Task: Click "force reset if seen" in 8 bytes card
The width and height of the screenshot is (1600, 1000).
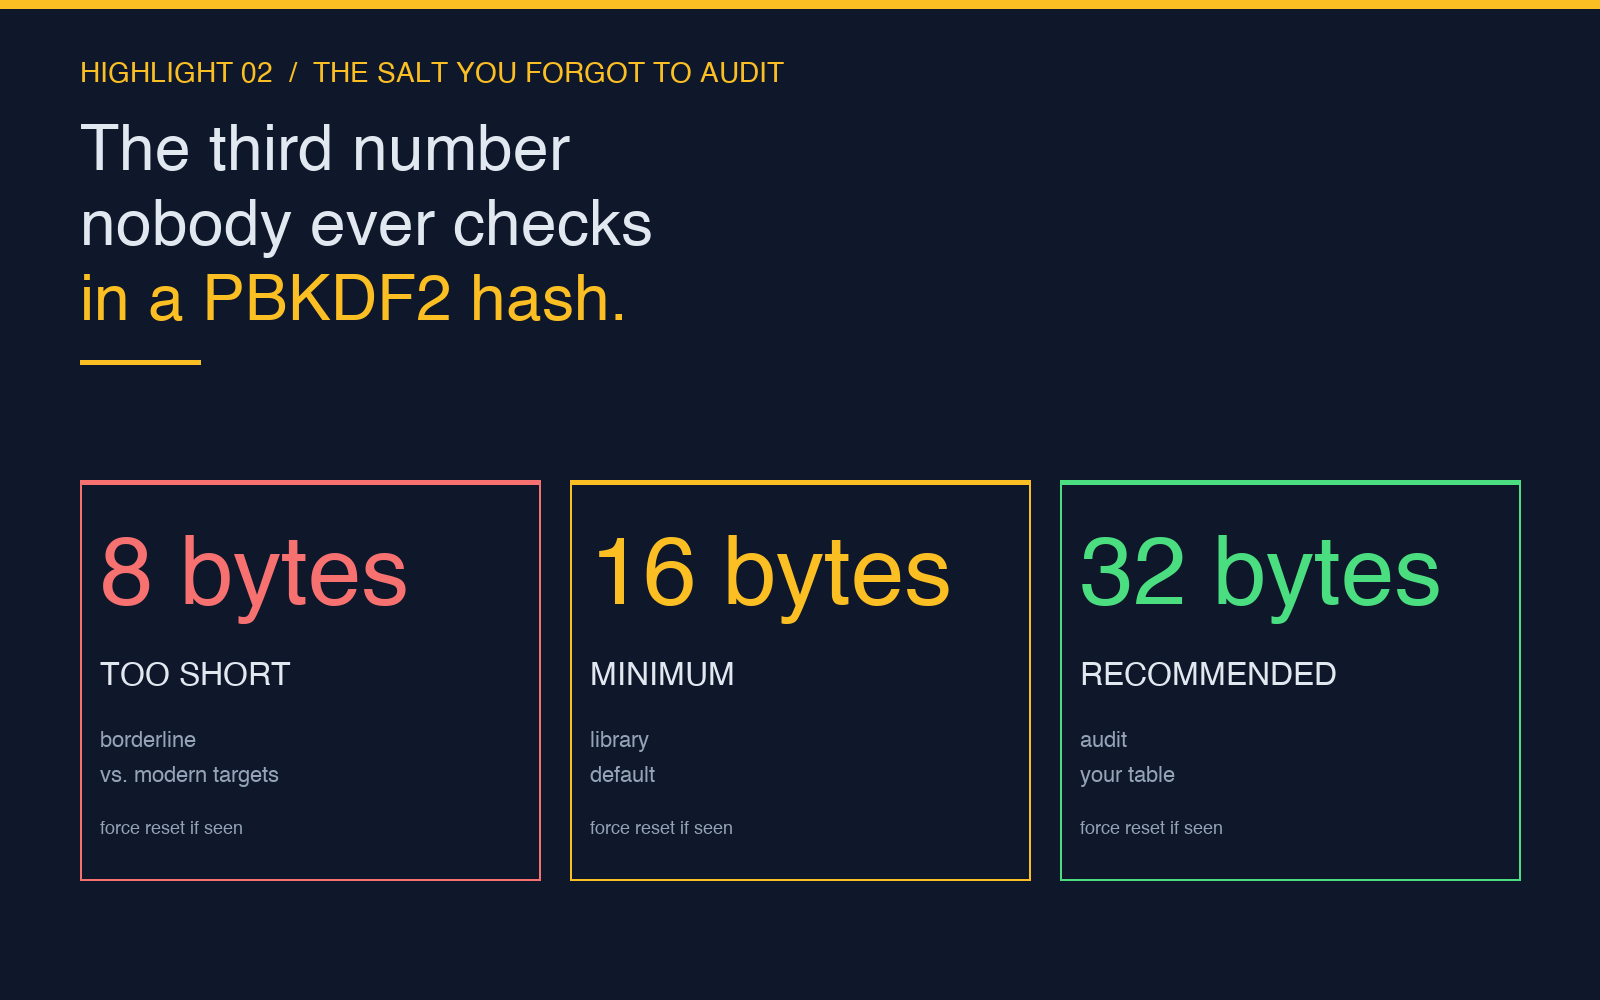Action: [x=171, y=828]
